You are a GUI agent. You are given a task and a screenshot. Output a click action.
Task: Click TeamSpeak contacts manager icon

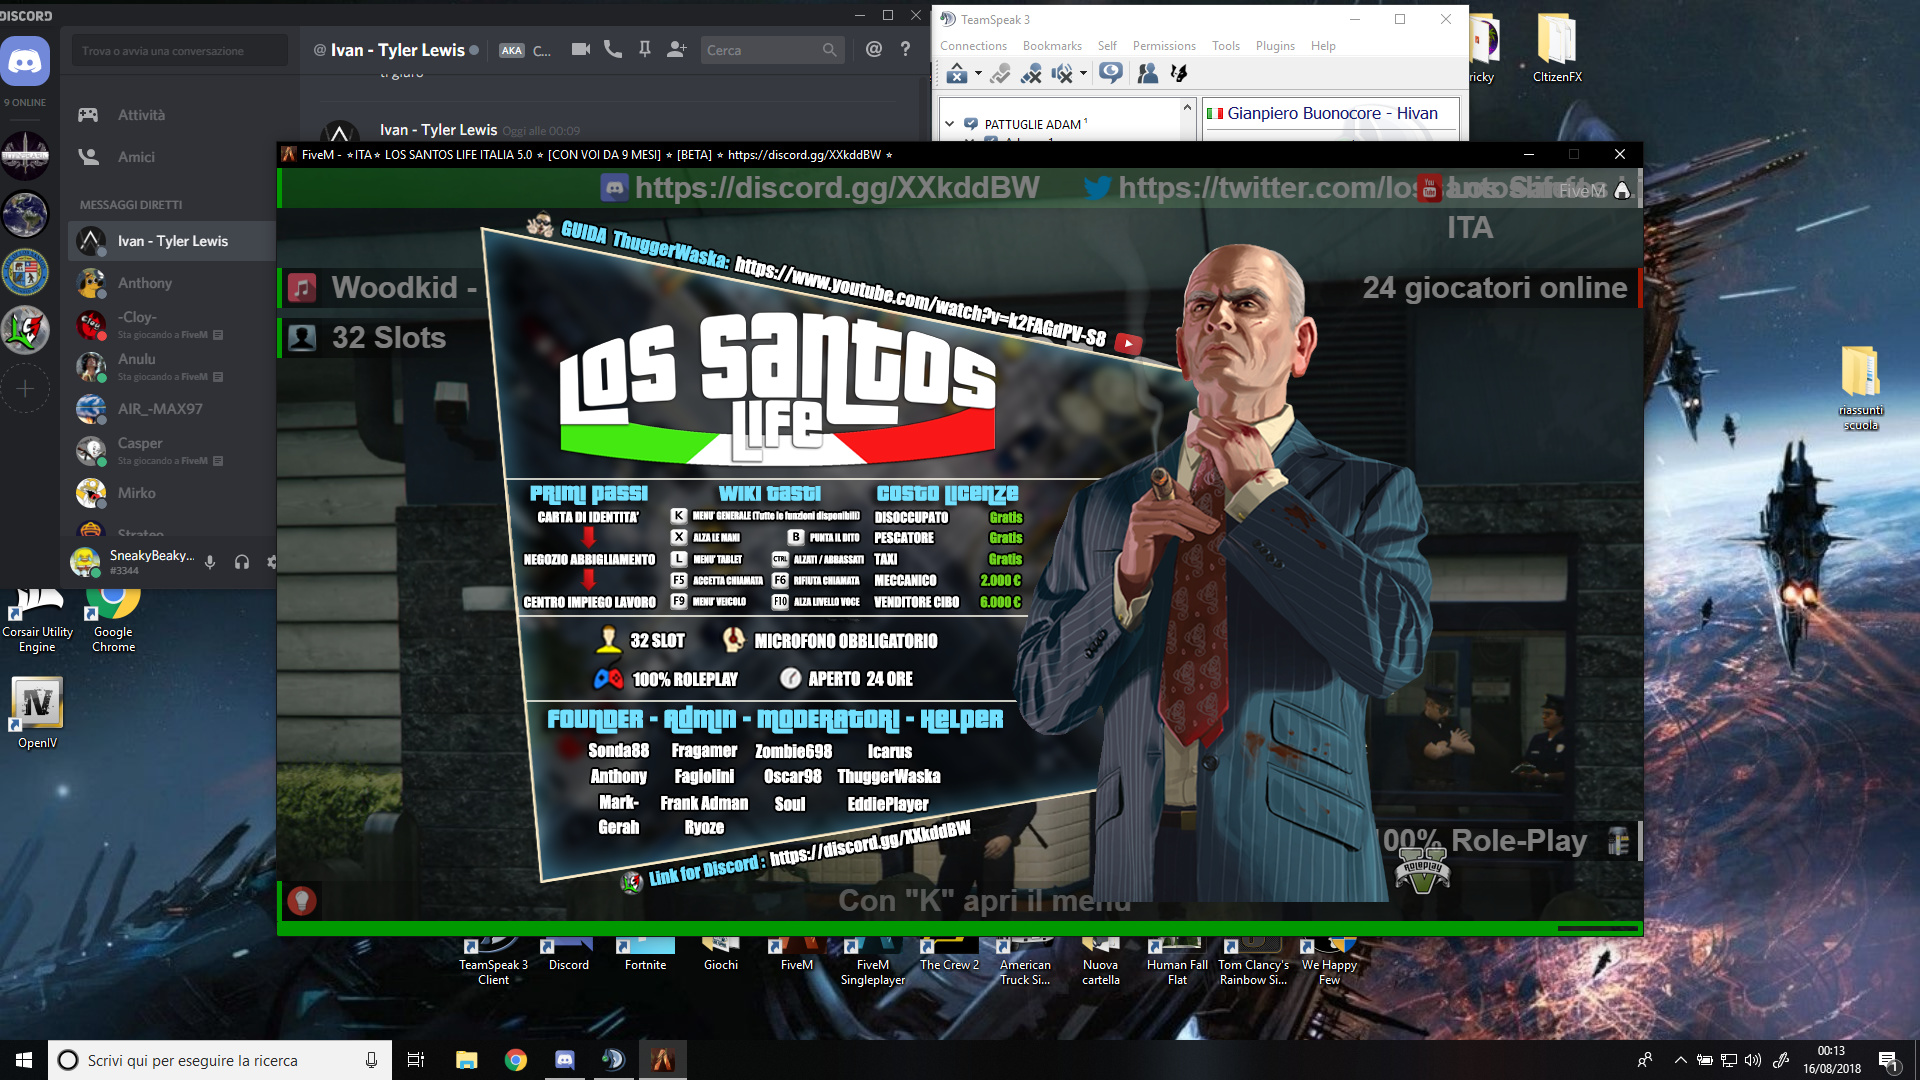click(x=1147, y=73)
